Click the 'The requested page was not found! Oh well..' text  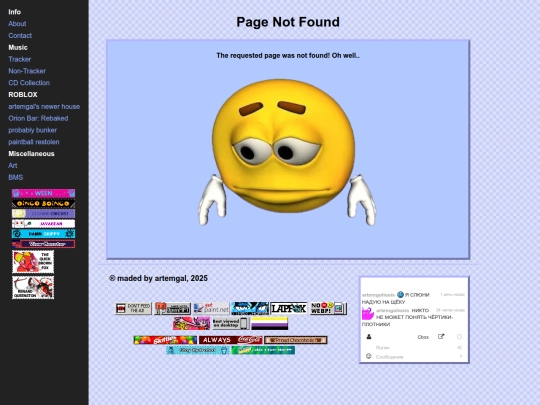pos(288,55)
